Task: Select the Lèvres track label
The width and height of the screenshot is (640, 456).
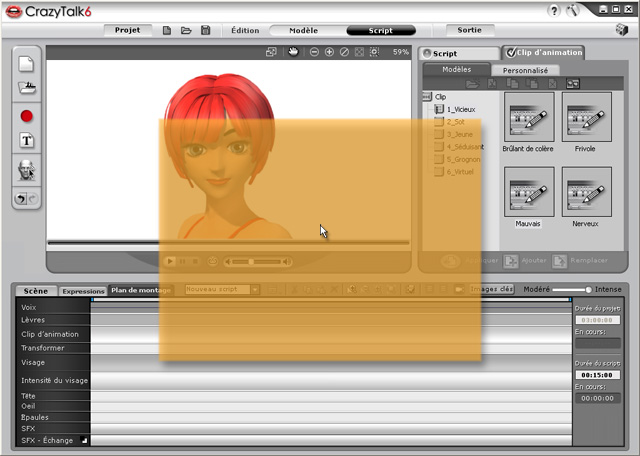Action: (x=33, y=320)
